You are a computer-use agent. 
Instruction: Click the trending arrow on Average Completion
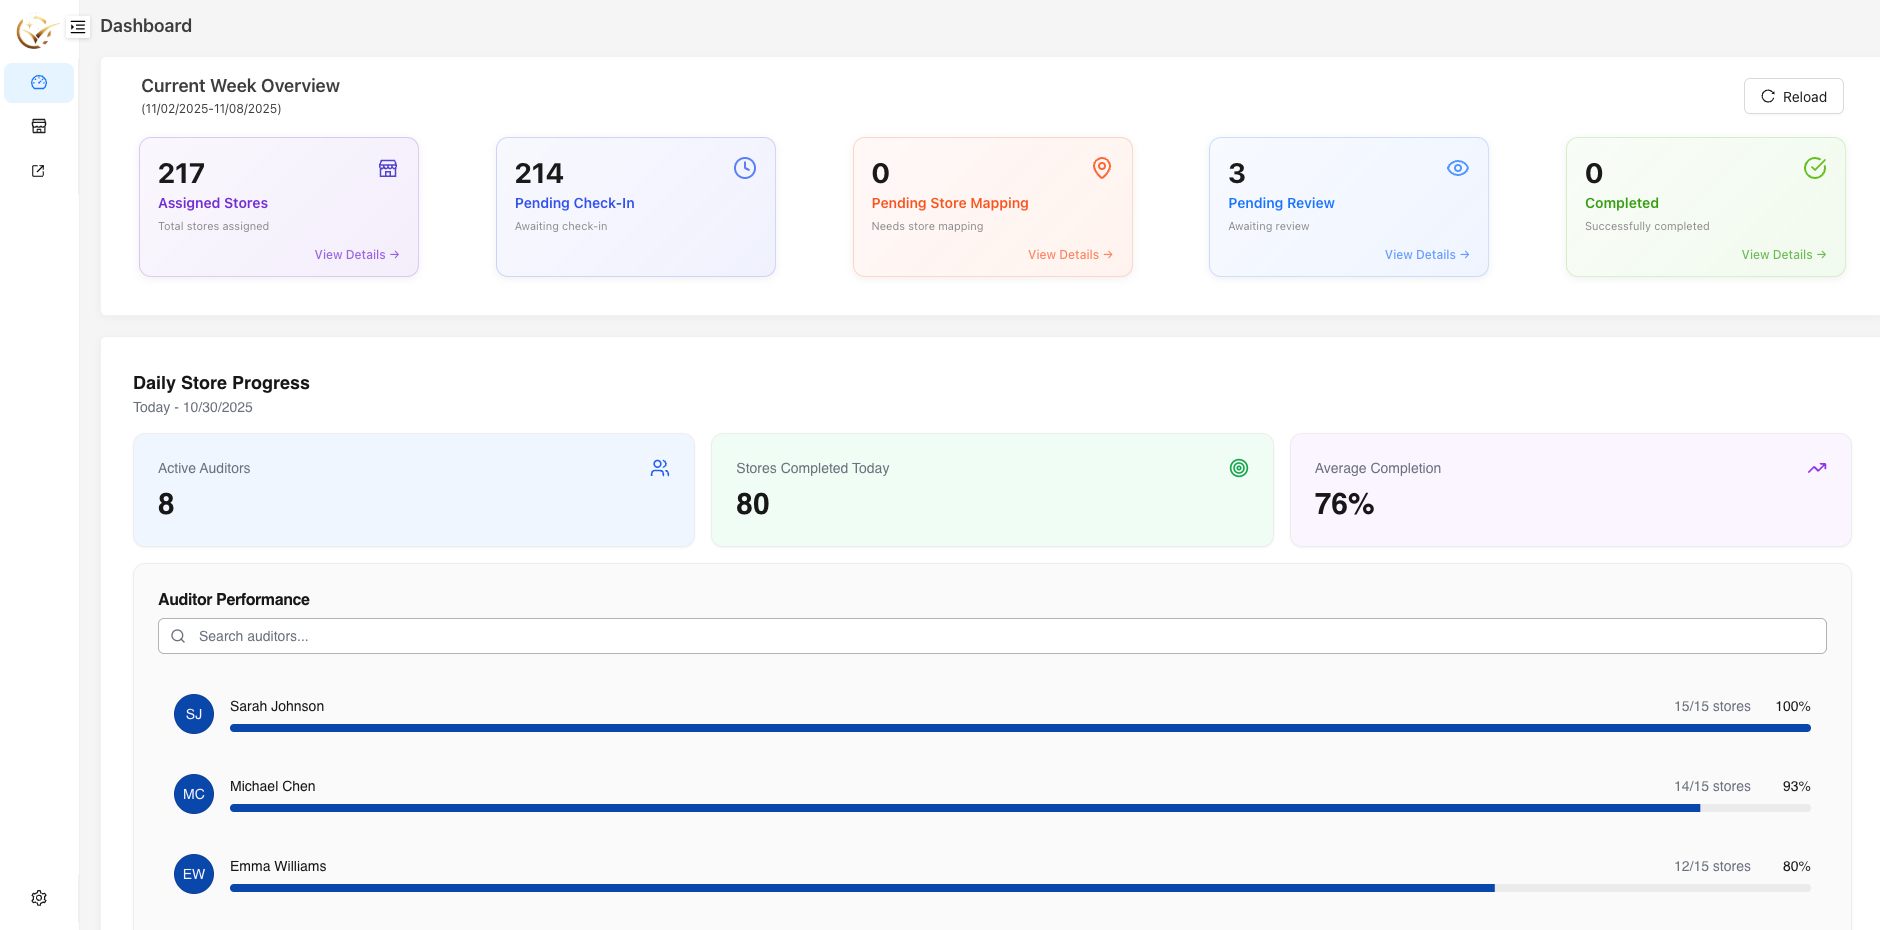[1817, 467]
